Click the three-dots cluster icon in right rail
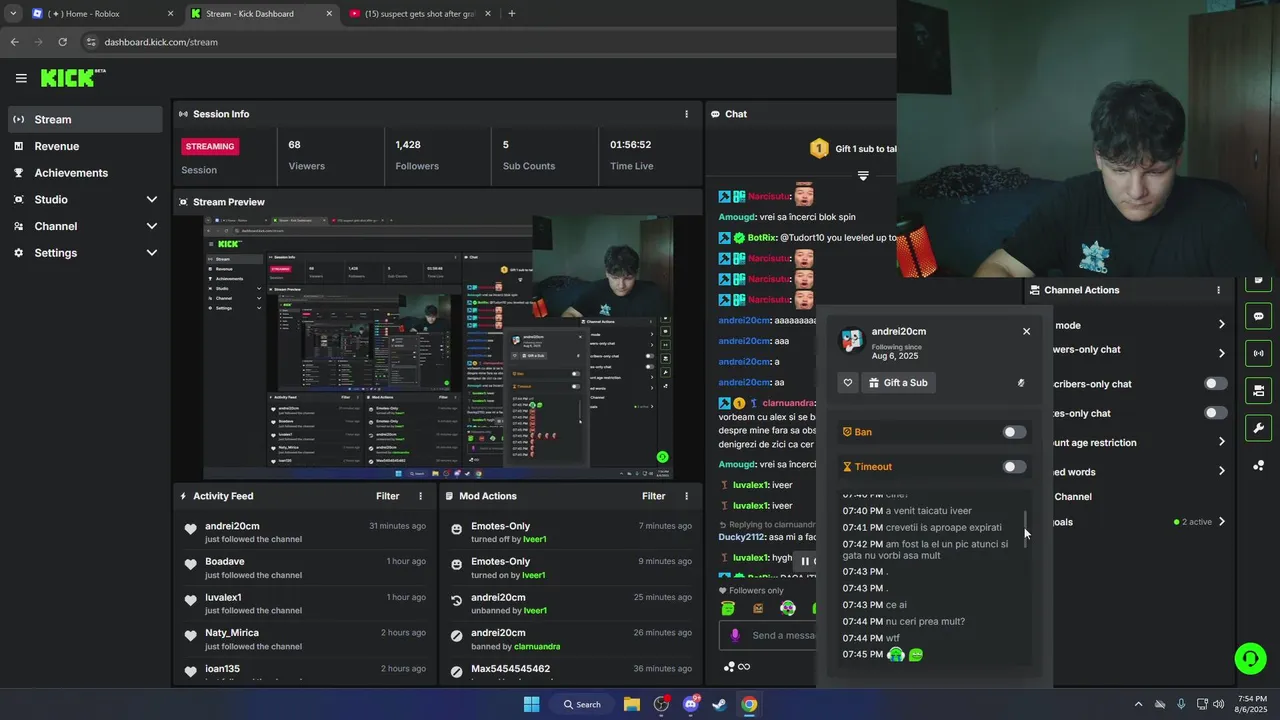The height and width of the screenshot is (720, 1280). [1258, 466]
